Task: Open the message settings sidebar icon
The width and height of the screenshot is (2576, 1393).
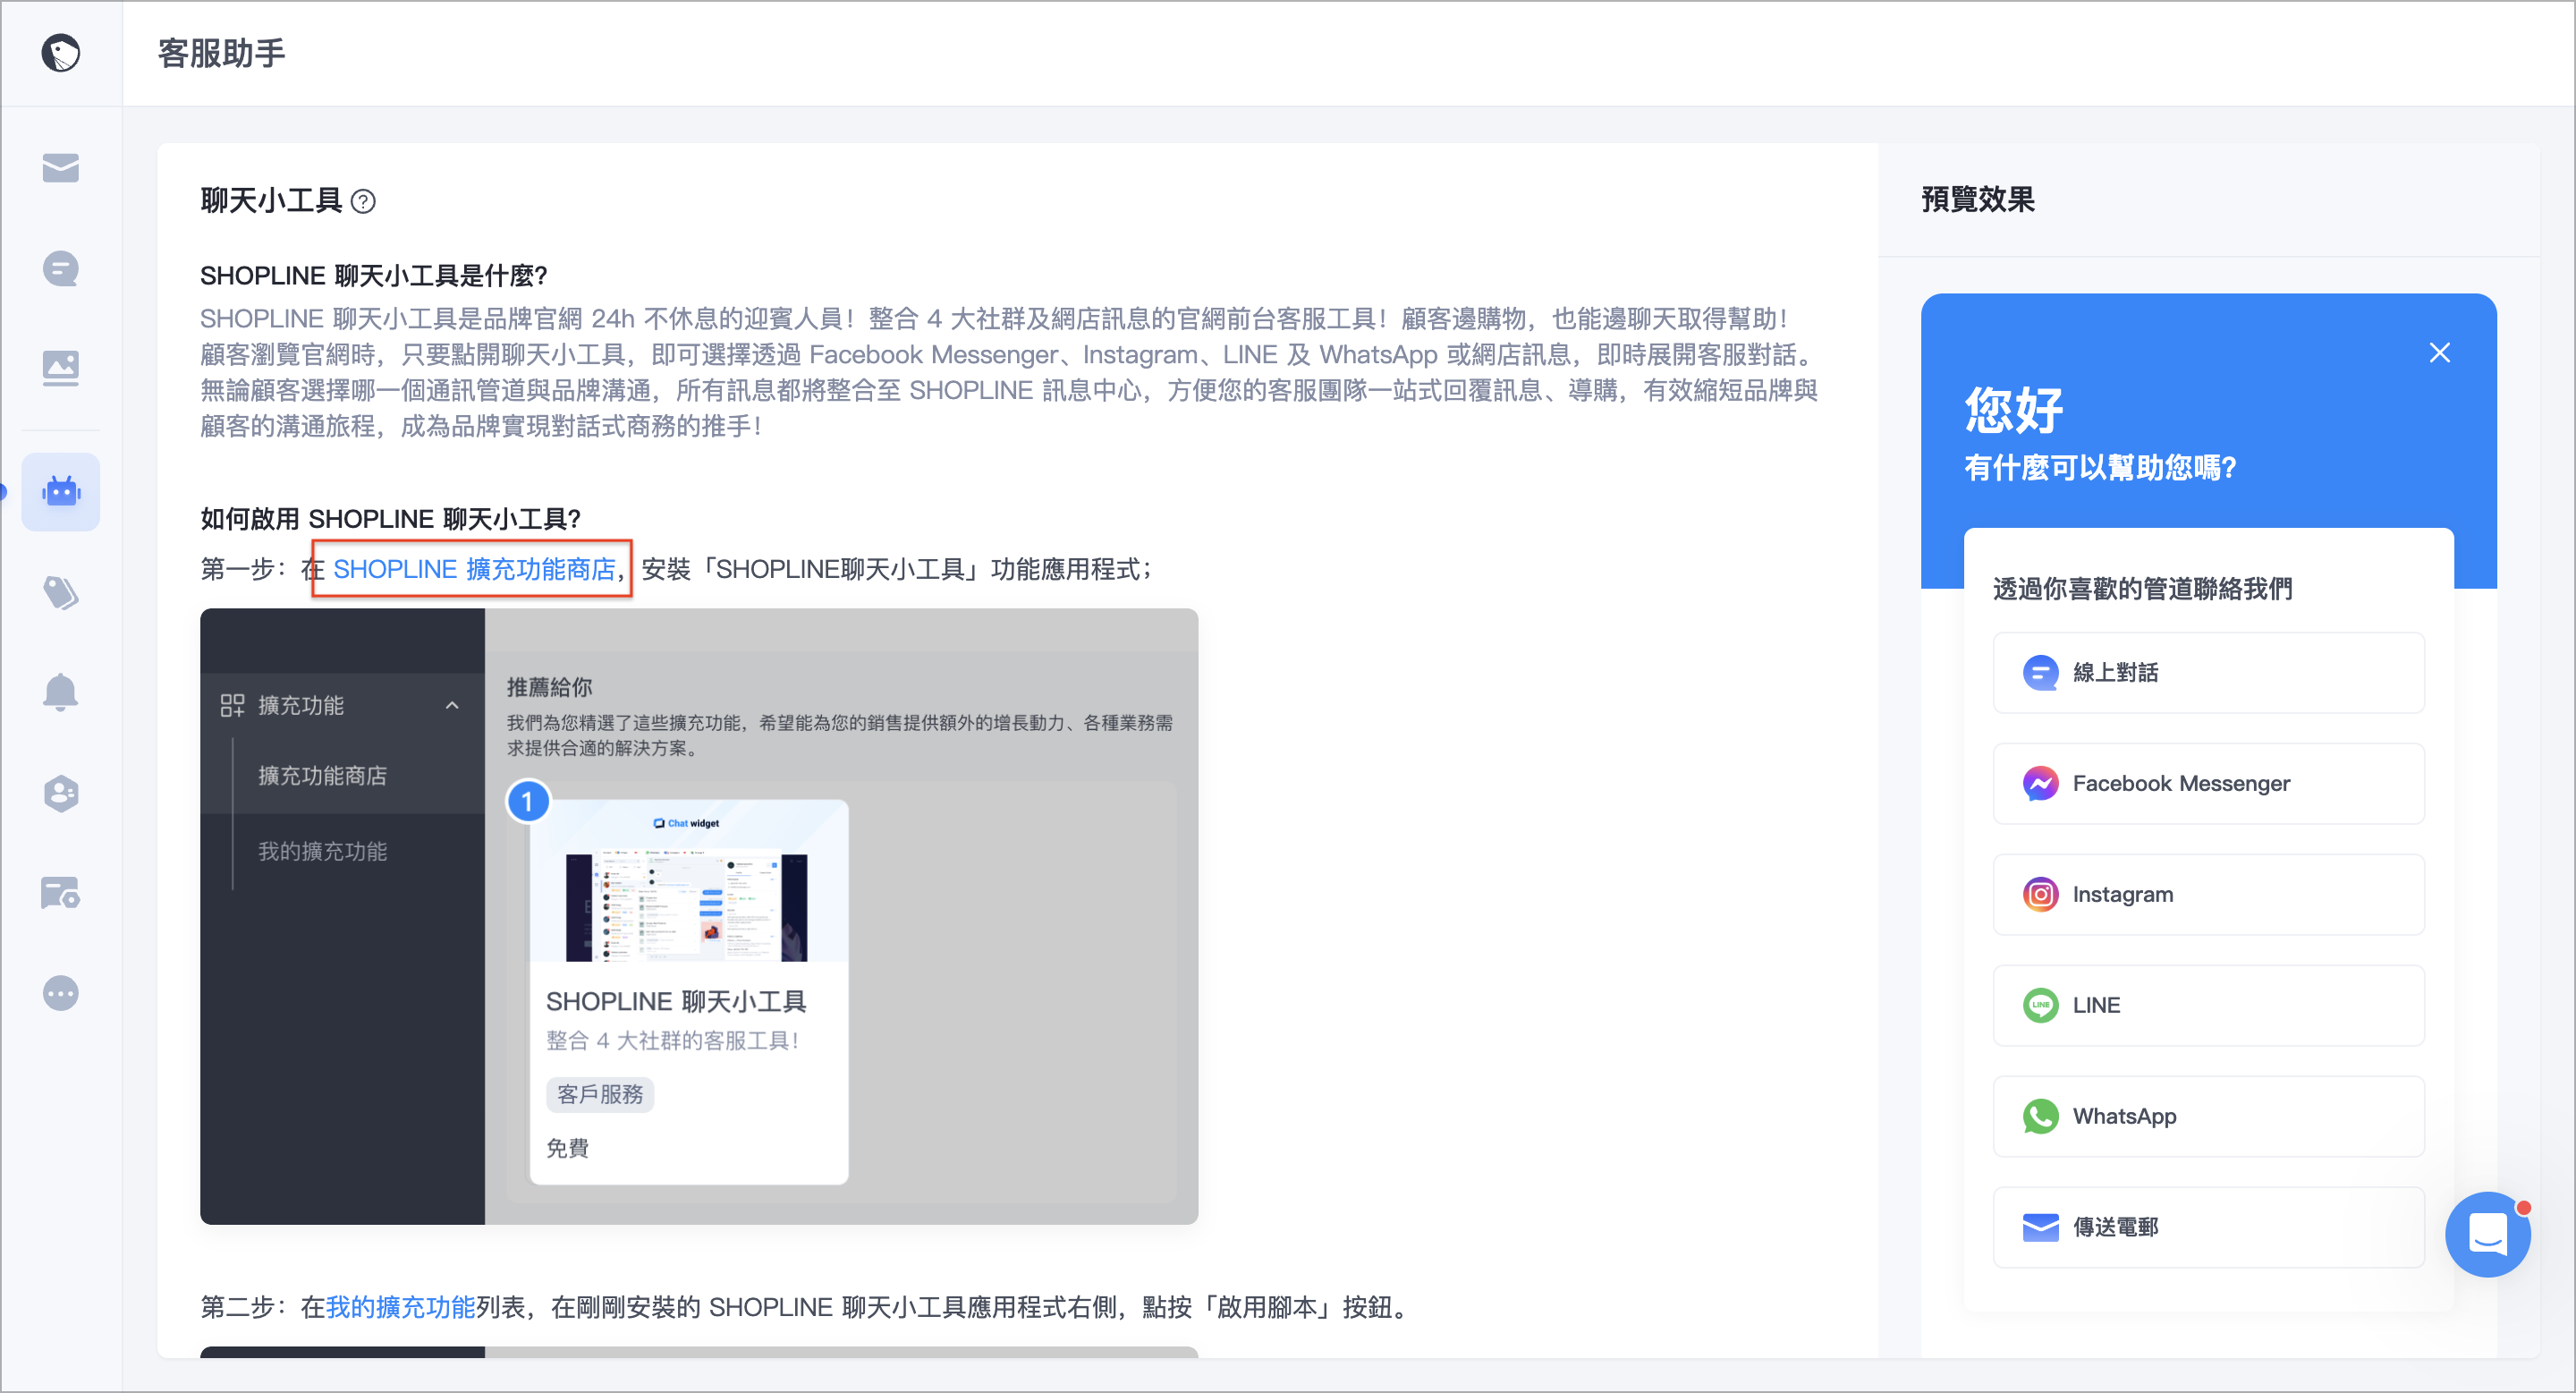Action: tap(61, 893)
